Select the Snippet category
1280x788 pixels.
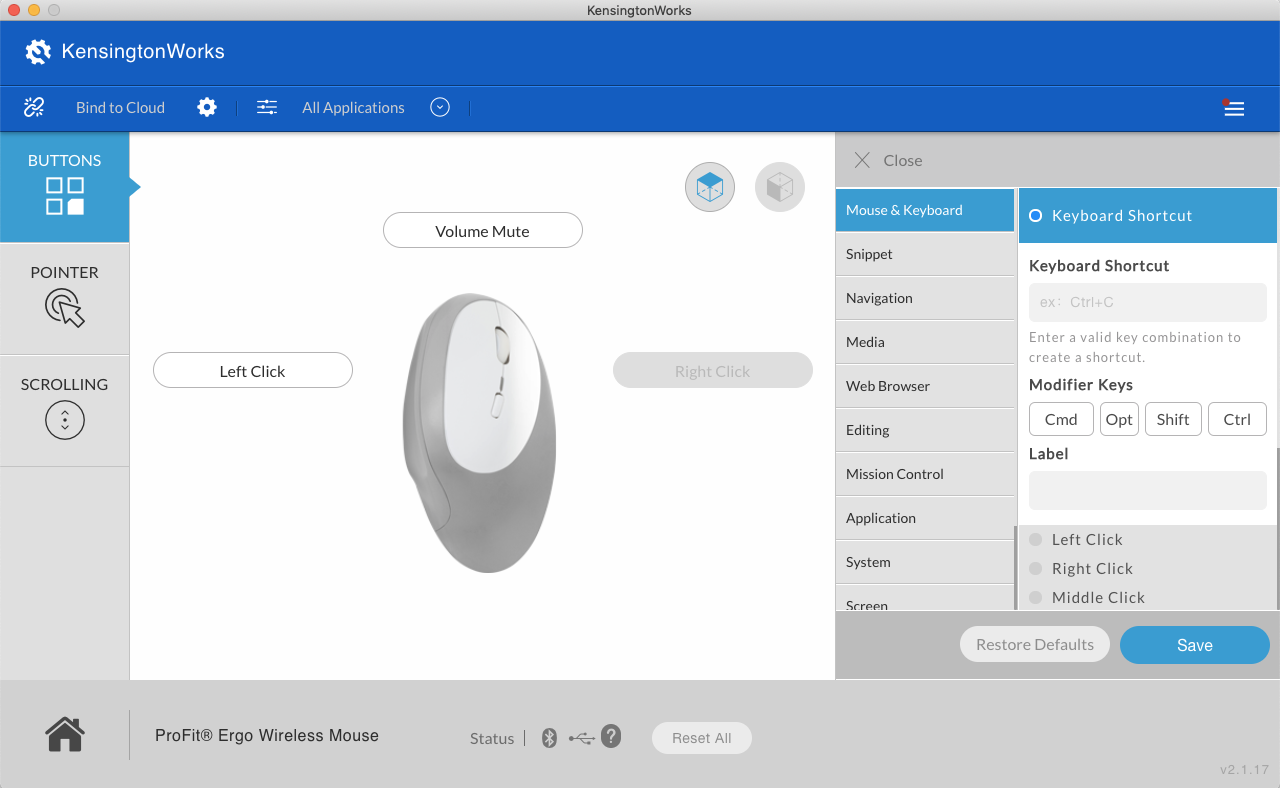click(925, 254)
